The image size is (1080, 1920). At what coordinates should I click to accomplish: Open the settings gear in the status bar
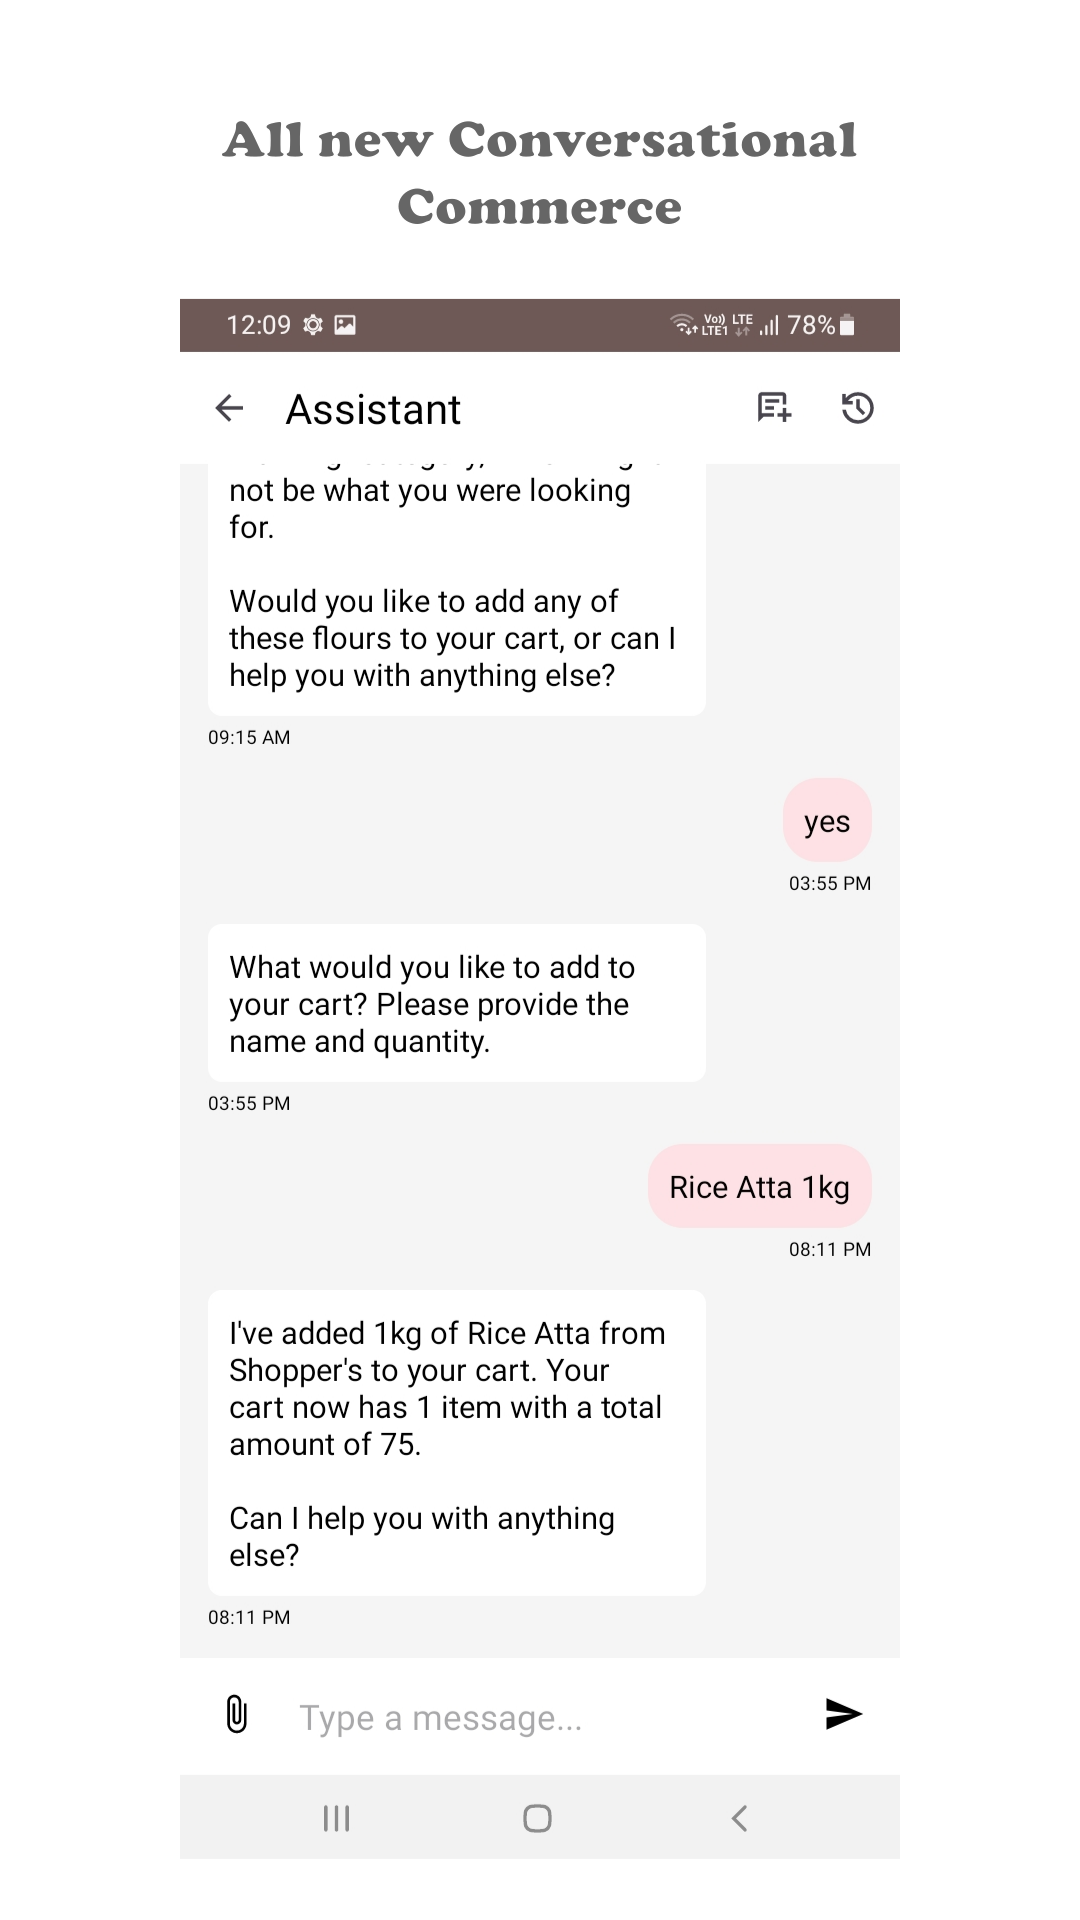pos(311,324)
